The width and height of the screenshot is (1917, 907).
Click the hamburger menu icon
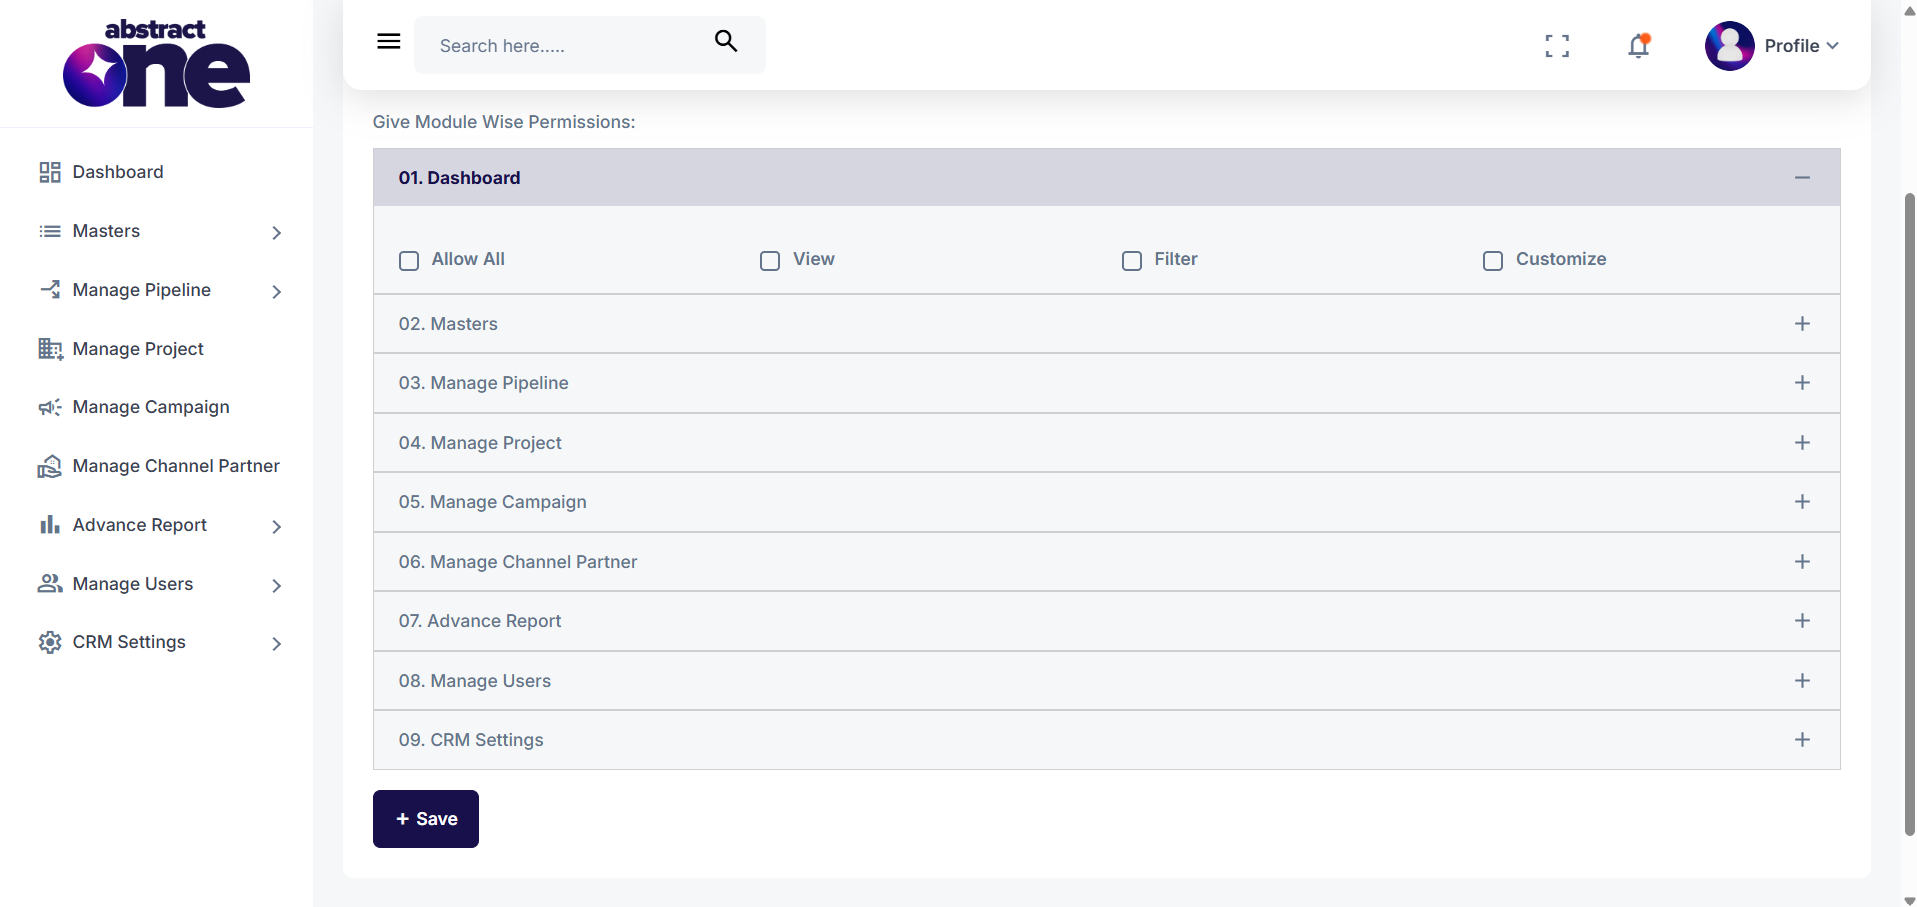(389, 41)
